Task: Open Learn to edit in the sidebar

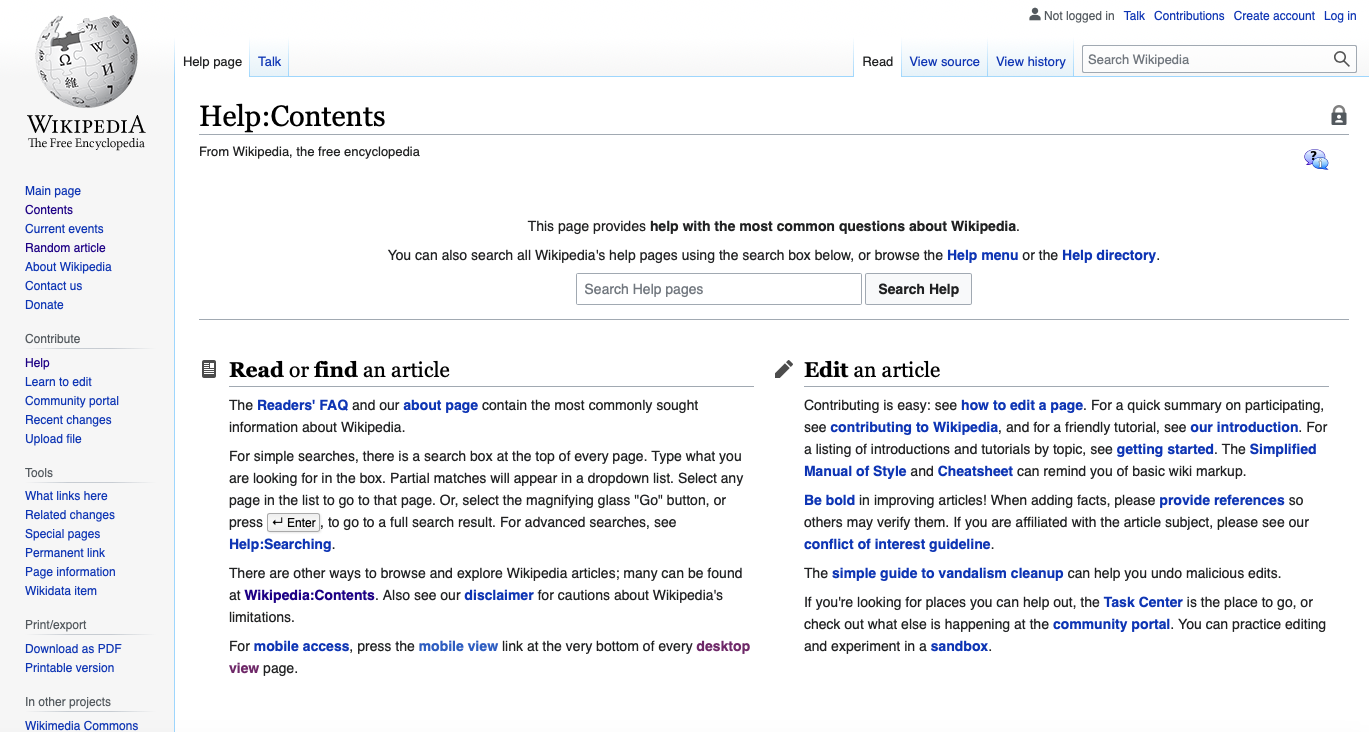Action: 58,382
